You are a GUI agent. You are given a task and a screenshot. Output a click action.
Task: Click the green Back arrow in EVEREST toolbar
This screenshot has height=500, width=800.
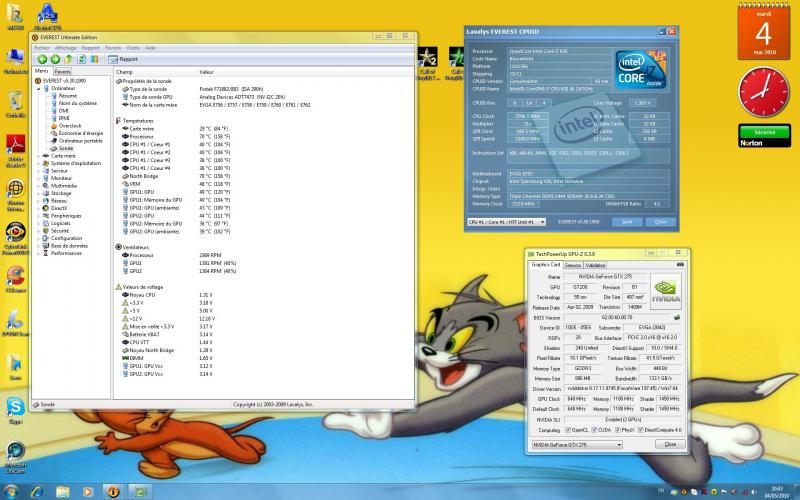[x=42, y=59]
